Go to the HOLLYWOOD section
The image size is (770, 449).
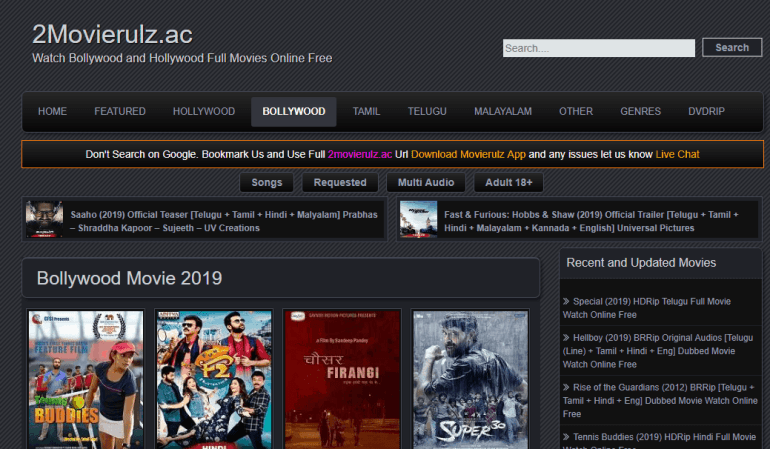click(203, 111)
